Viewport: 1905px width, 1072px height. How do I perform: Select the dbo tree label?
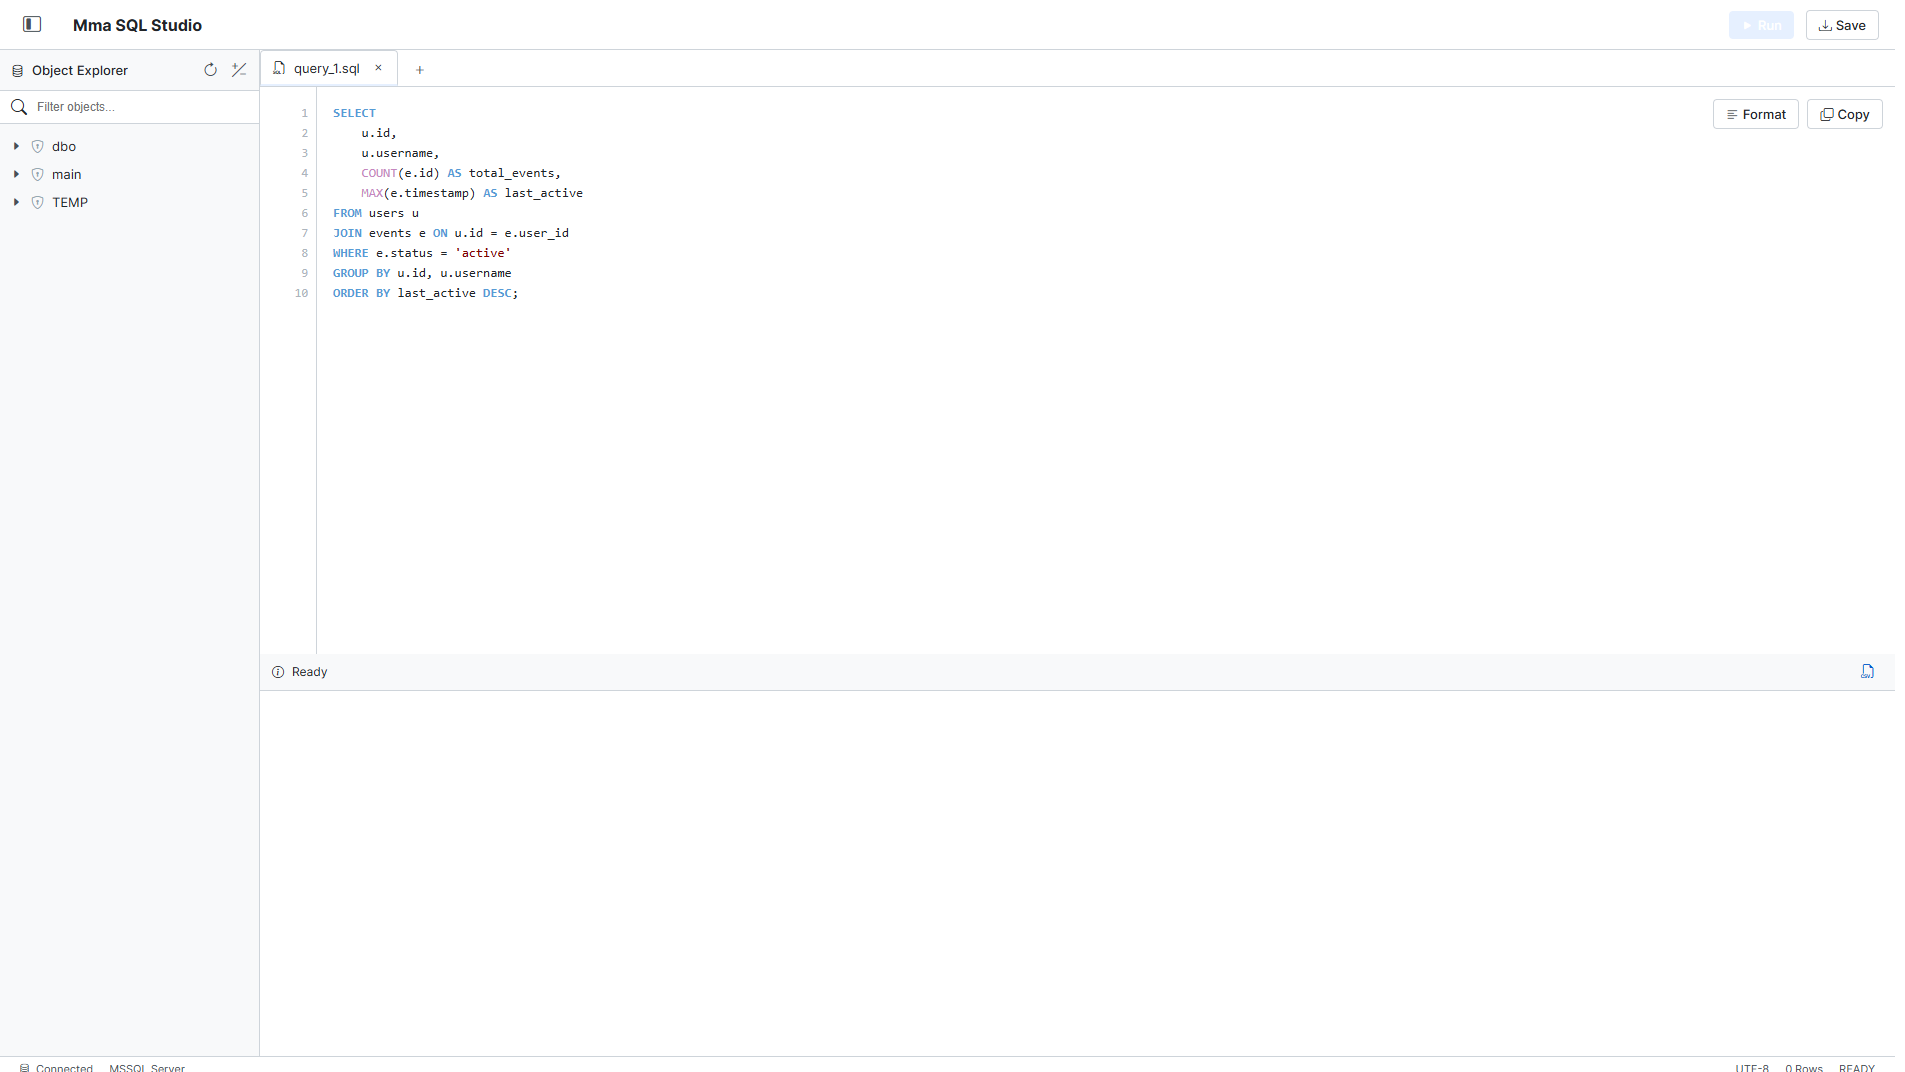click(64, 146)
